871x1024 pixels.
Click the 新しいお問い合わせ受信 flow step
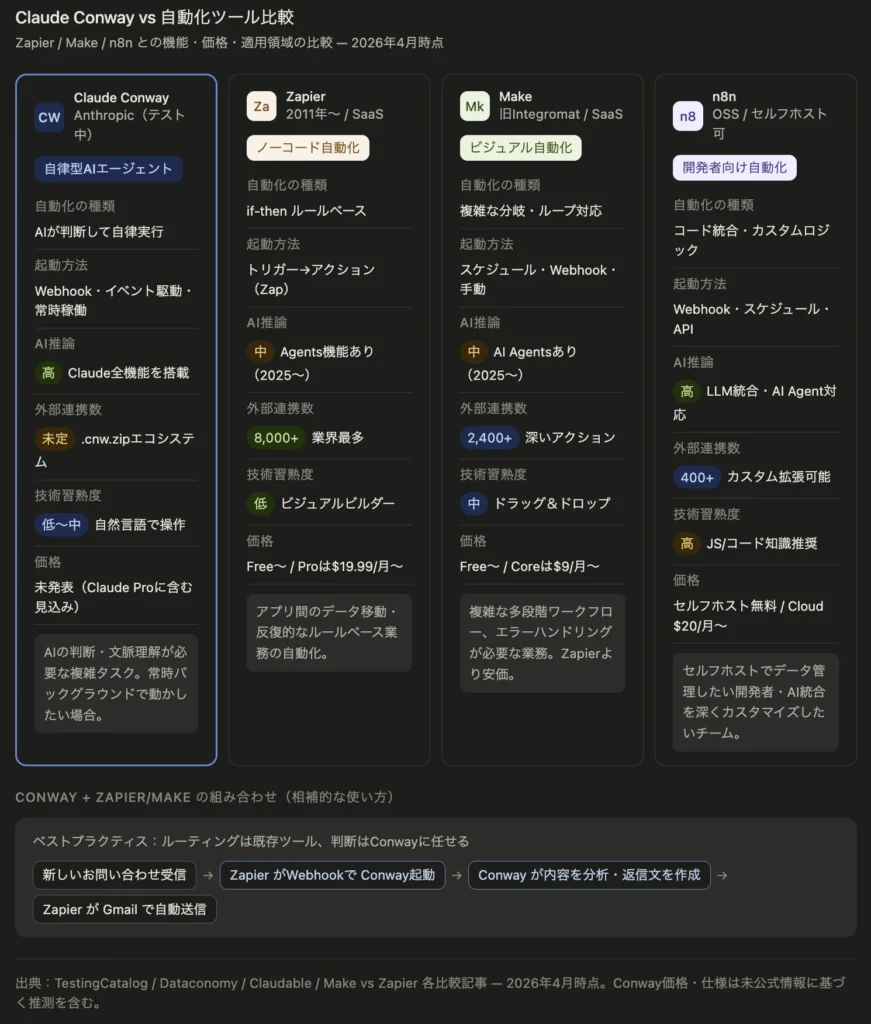114,875
